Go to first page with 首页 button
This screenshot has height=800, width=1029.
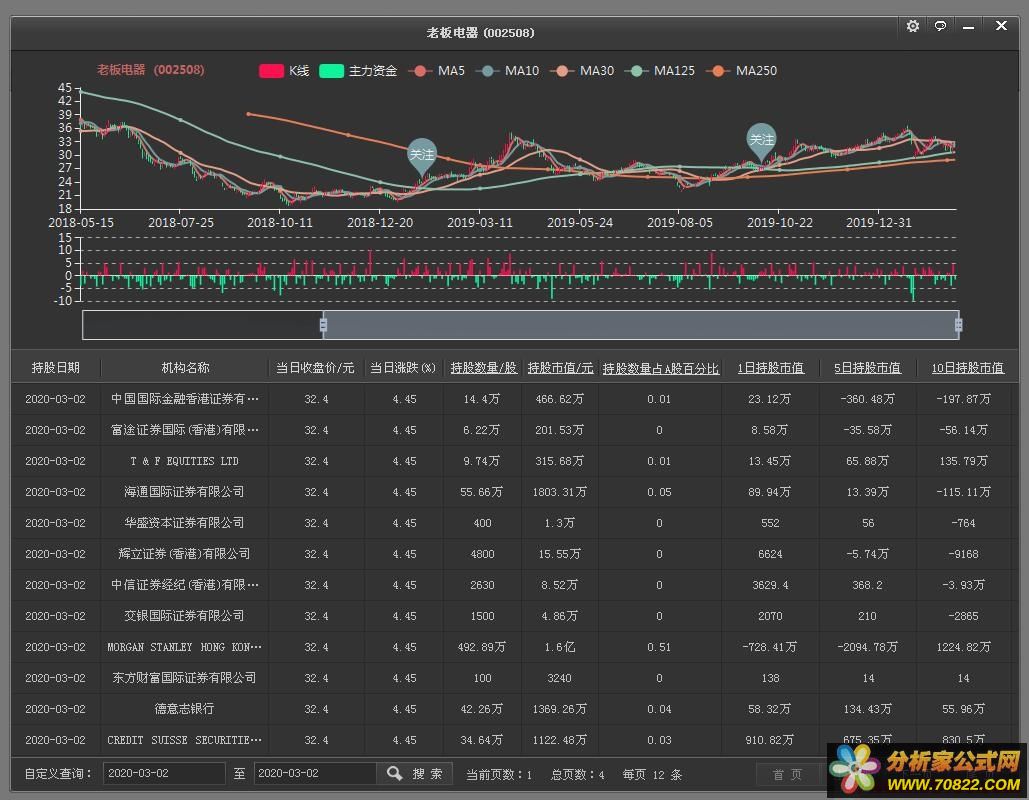788,774
